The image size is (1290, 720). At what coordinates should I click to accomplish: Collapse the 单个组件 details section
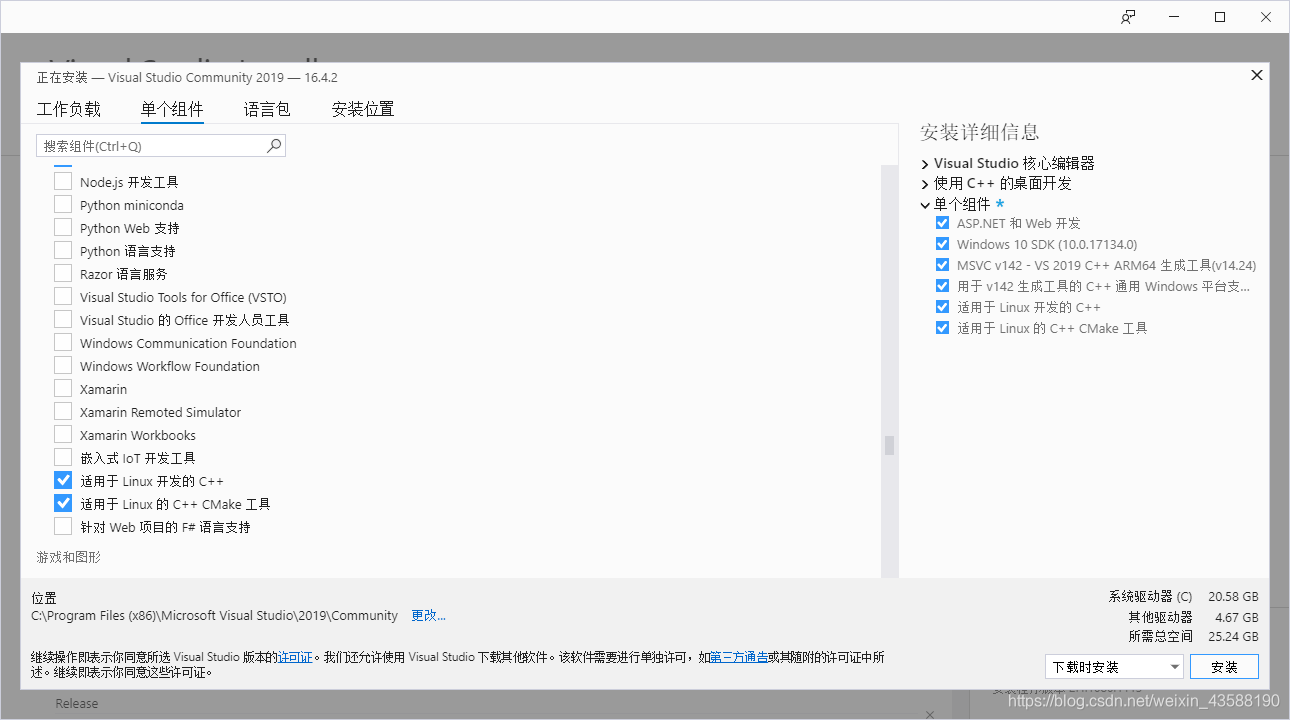[925, 204]
